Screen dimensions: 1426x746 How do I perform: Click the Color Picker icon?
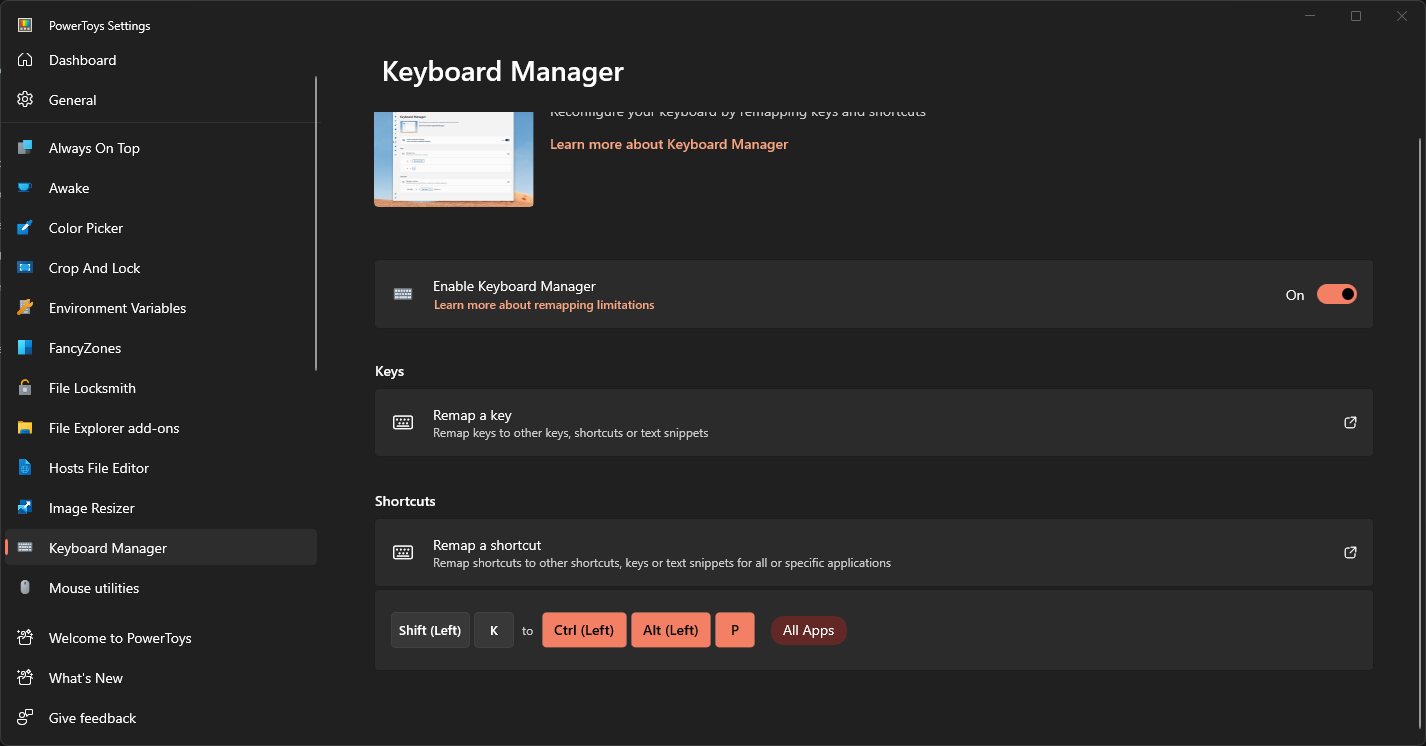pos(25,228)
